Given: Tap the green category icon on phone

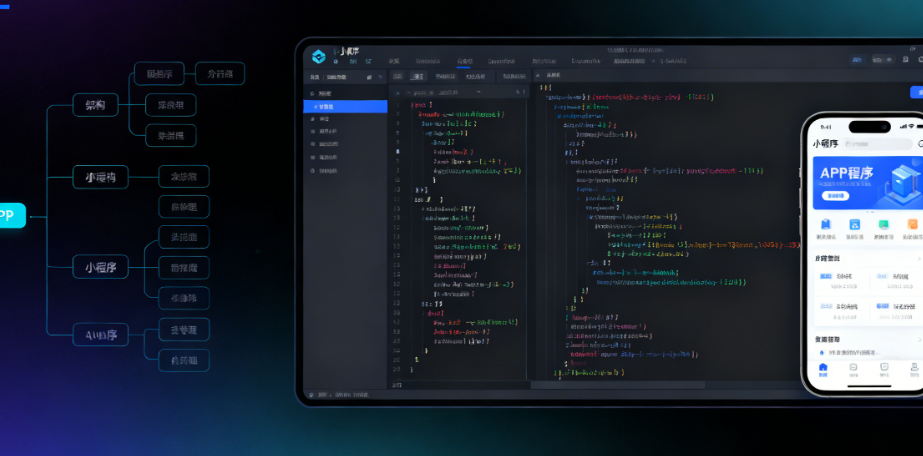Looking at the screenshot, I should tap(883, 225).
